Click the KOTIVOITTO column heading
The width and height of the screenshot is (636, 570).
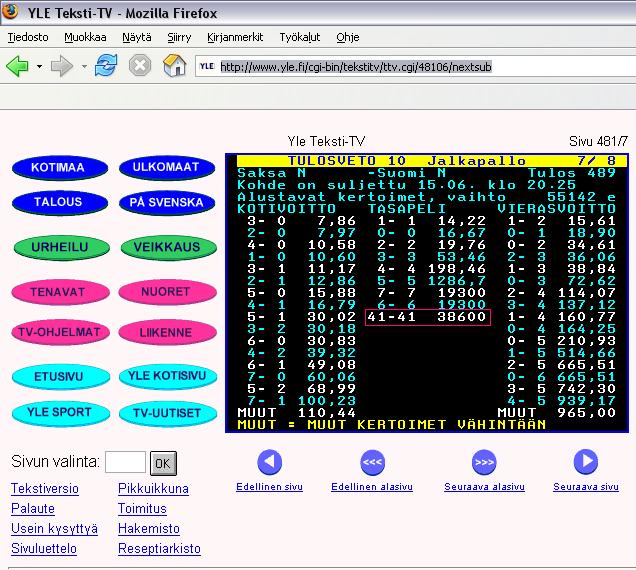point(287,209)
